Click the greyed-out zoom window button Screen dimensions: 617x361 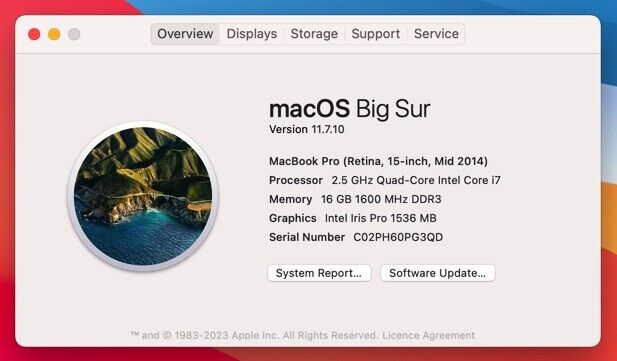point(74,34)
